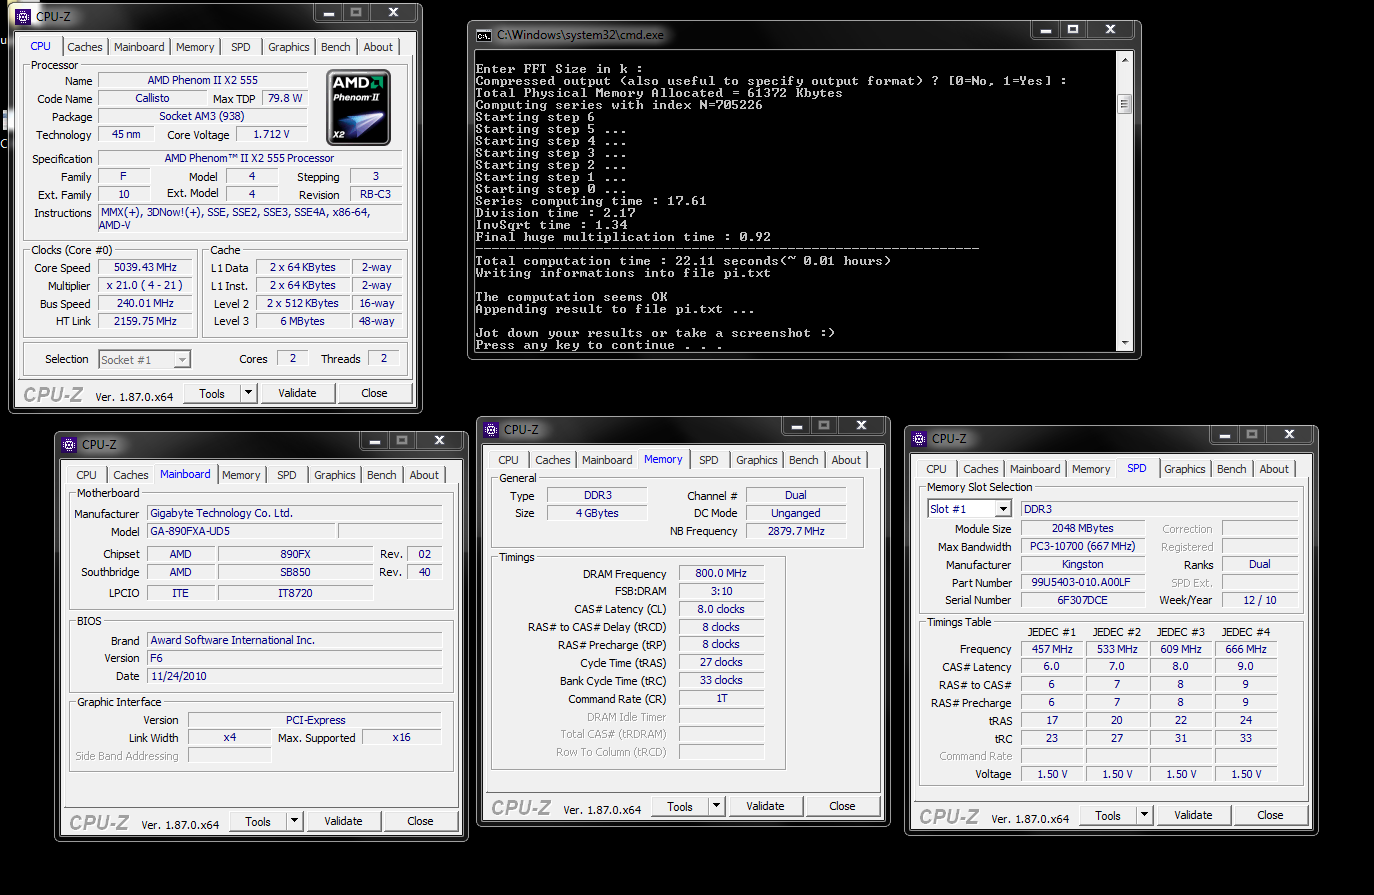
Task: Click the CPU-Z title icon in the Mainboard window
Action: point(69,444)
